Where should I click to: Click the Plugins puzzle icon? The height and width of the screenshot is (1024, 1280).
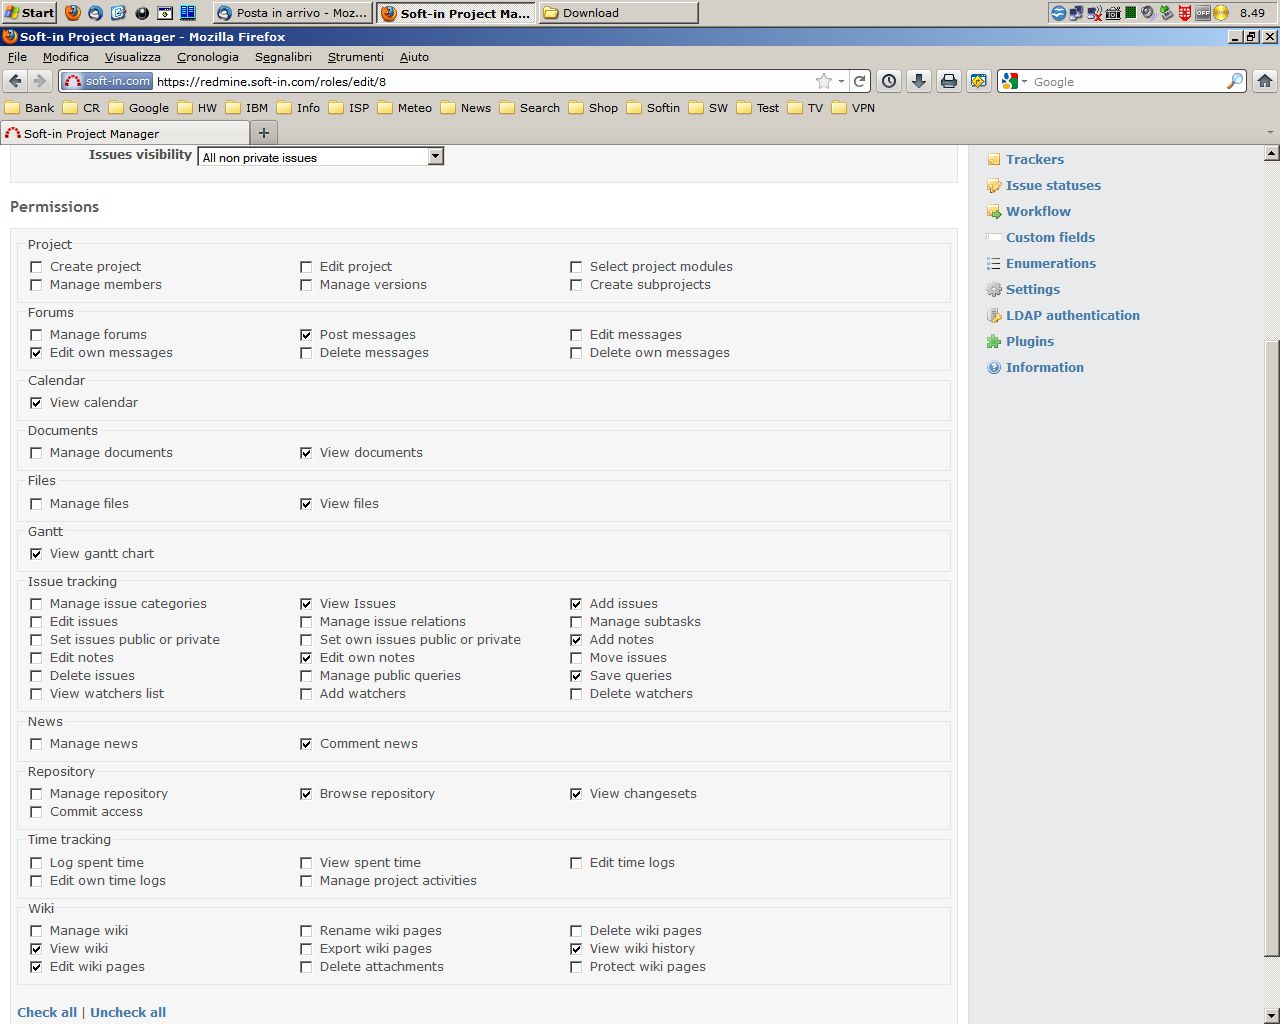point(994,342)
